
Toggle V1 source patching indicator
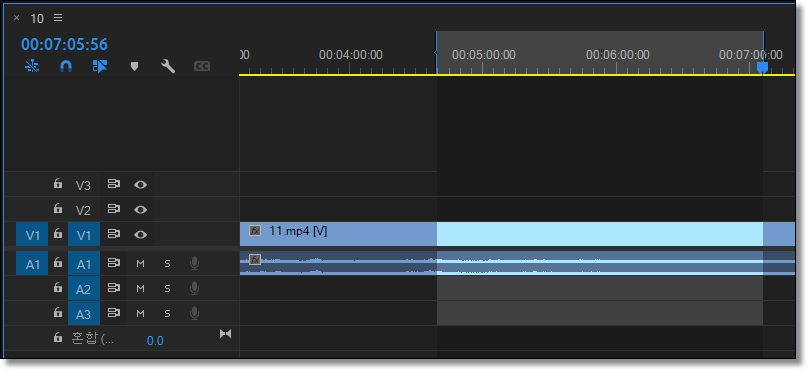click(x=32, y=235)
